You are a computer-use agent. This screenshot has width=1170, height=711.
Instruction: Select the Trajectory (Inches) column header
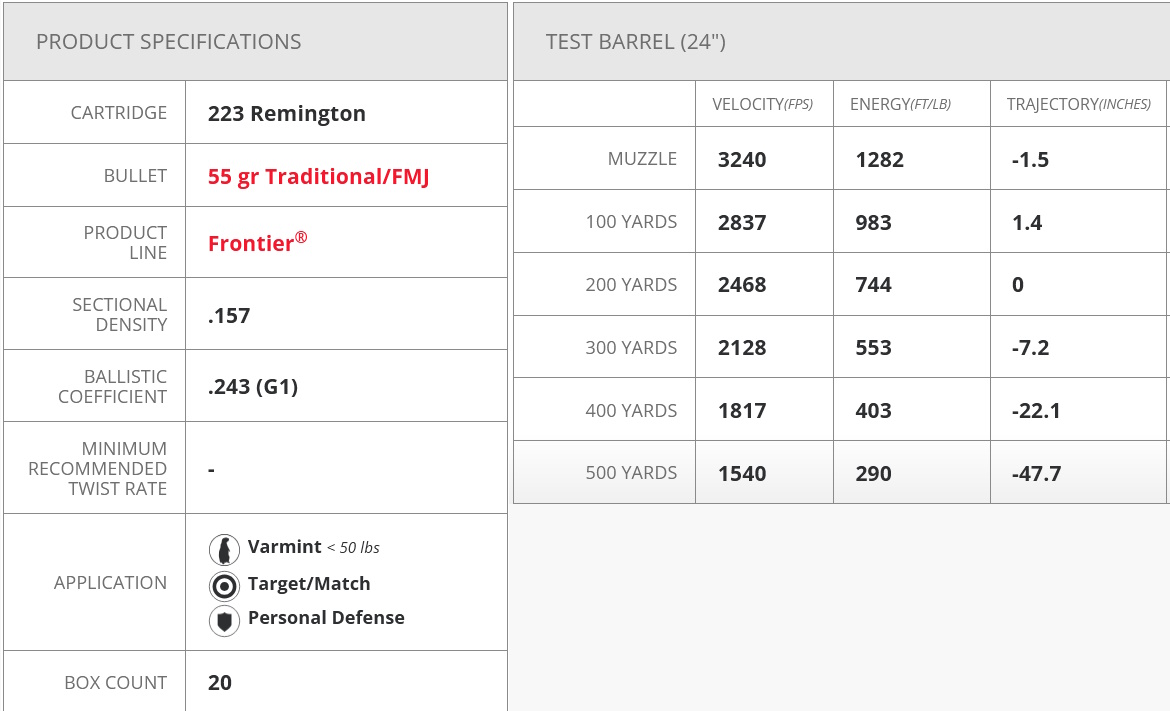(1078, 104)
